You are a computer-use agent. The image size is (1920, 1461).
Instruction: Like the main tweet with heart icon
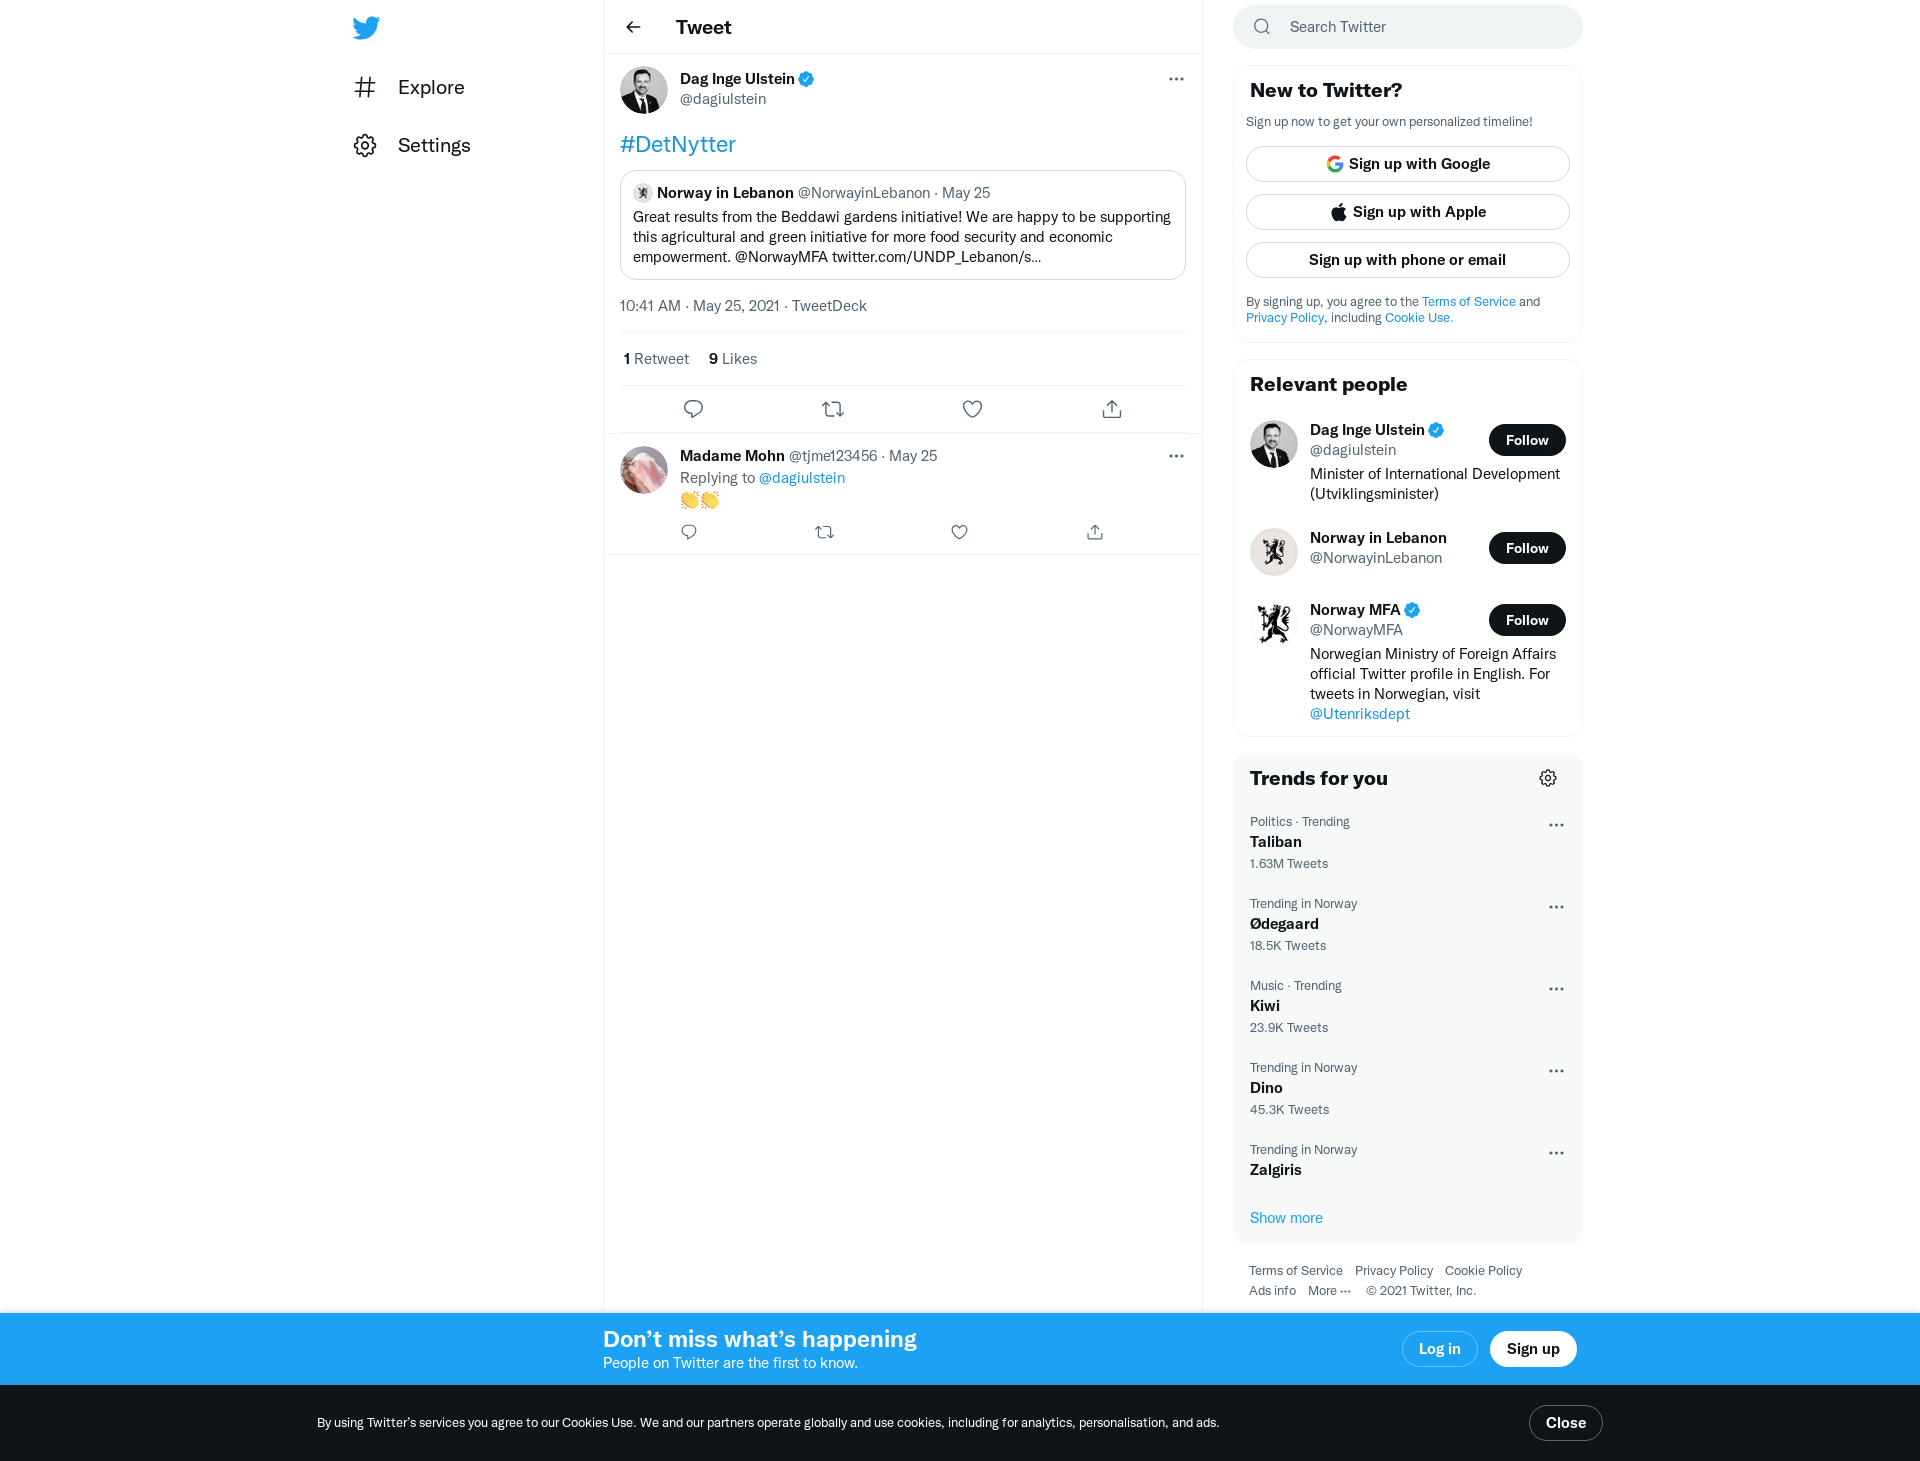click(x=972, y=409)
